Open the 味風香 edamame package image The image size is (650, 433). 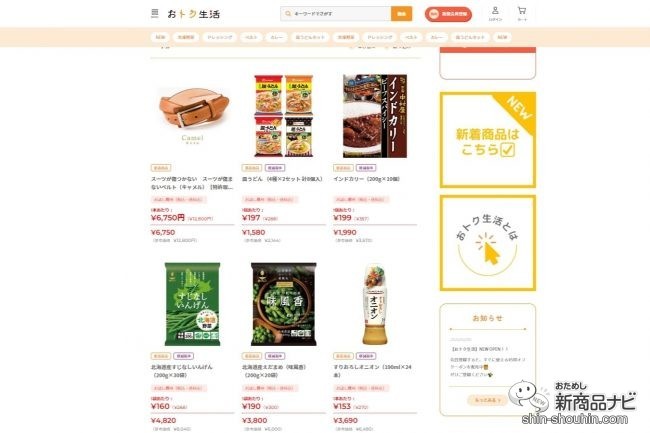tap(284, 304)
